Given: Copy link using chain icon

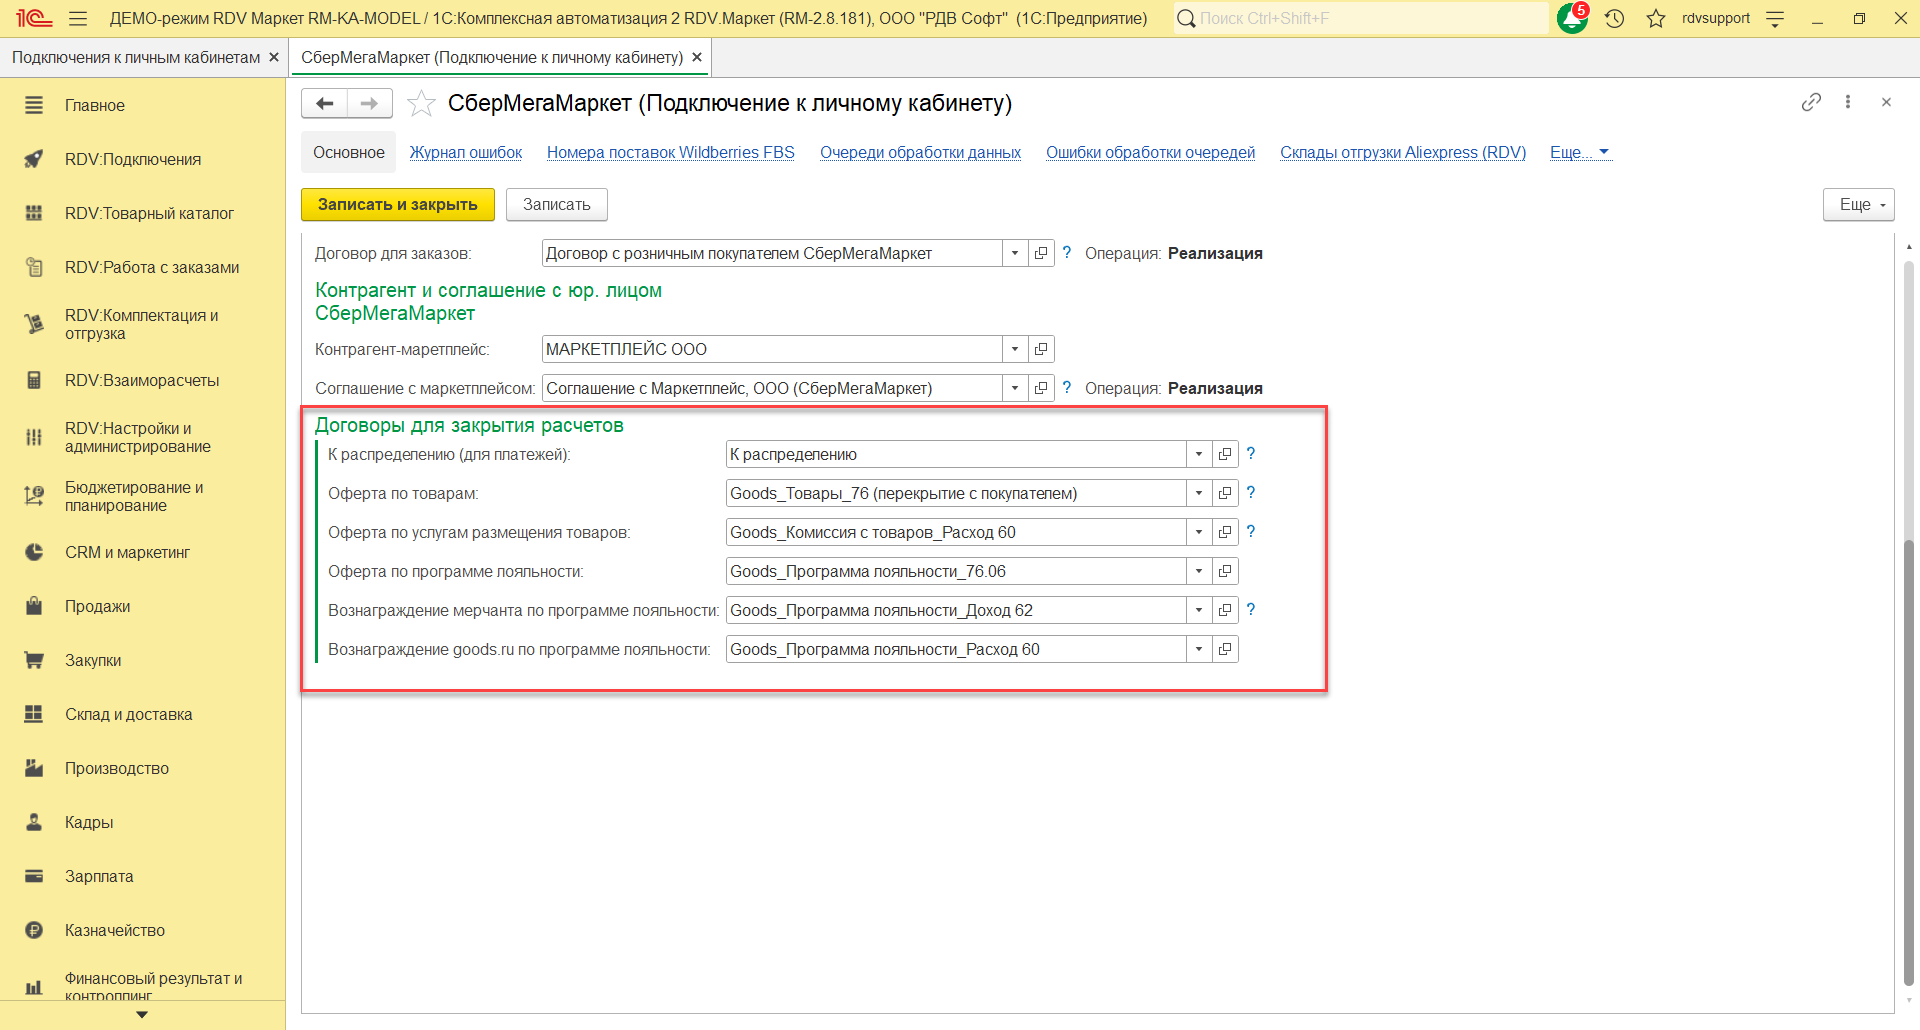Looking at the screenshot, I should pos(1811,102).
